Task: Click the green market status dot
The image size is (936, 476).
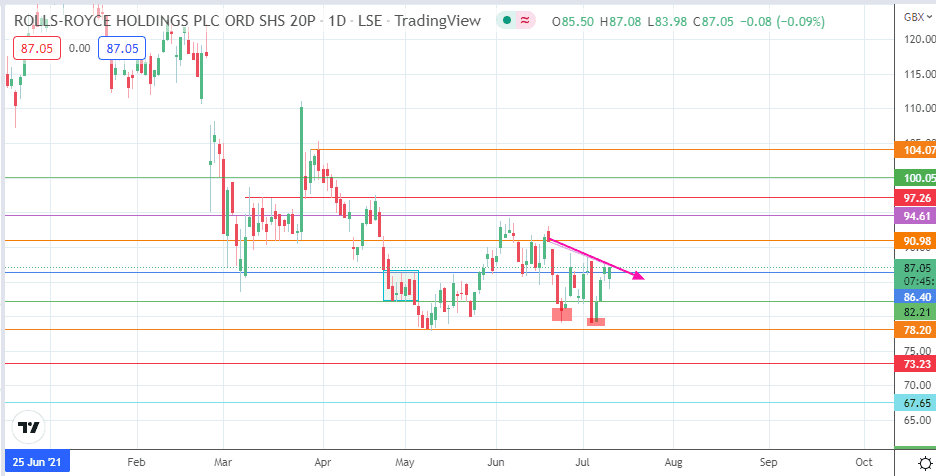Action: 506,21
